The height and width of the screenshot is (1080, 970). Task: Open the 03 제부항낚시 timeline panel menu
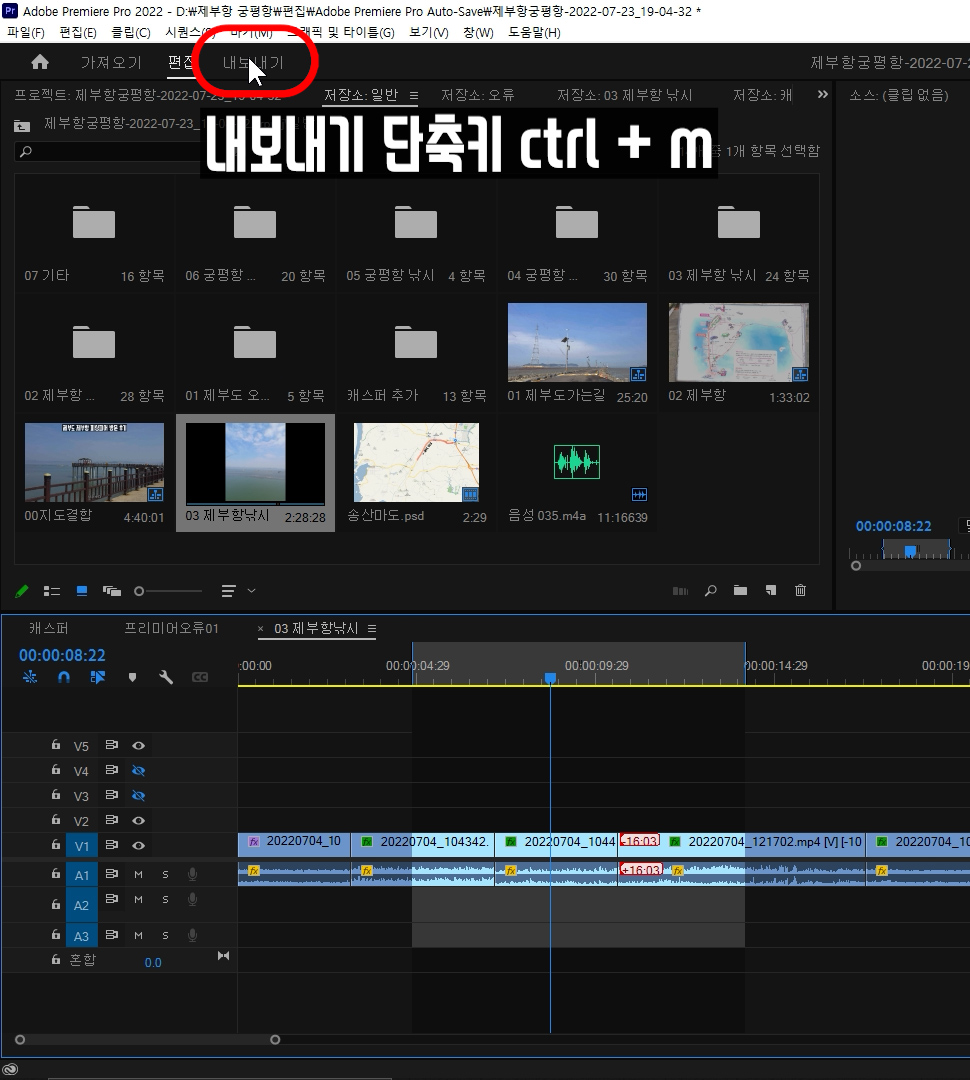click(372, 628)
